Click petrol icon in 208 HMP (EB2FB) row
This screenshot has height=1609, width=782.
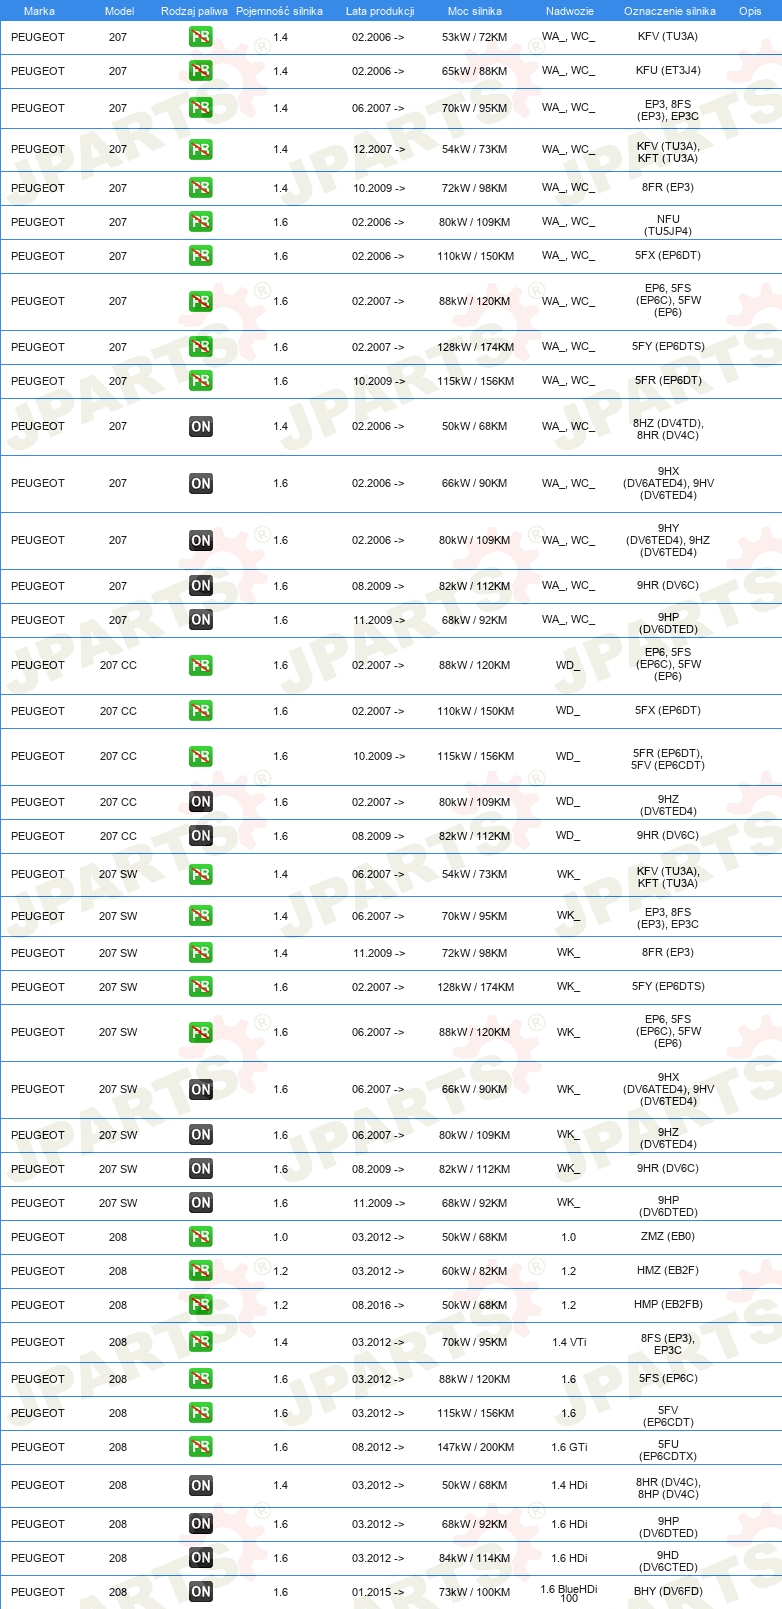pyautogui.click(x=201, y=1305)
